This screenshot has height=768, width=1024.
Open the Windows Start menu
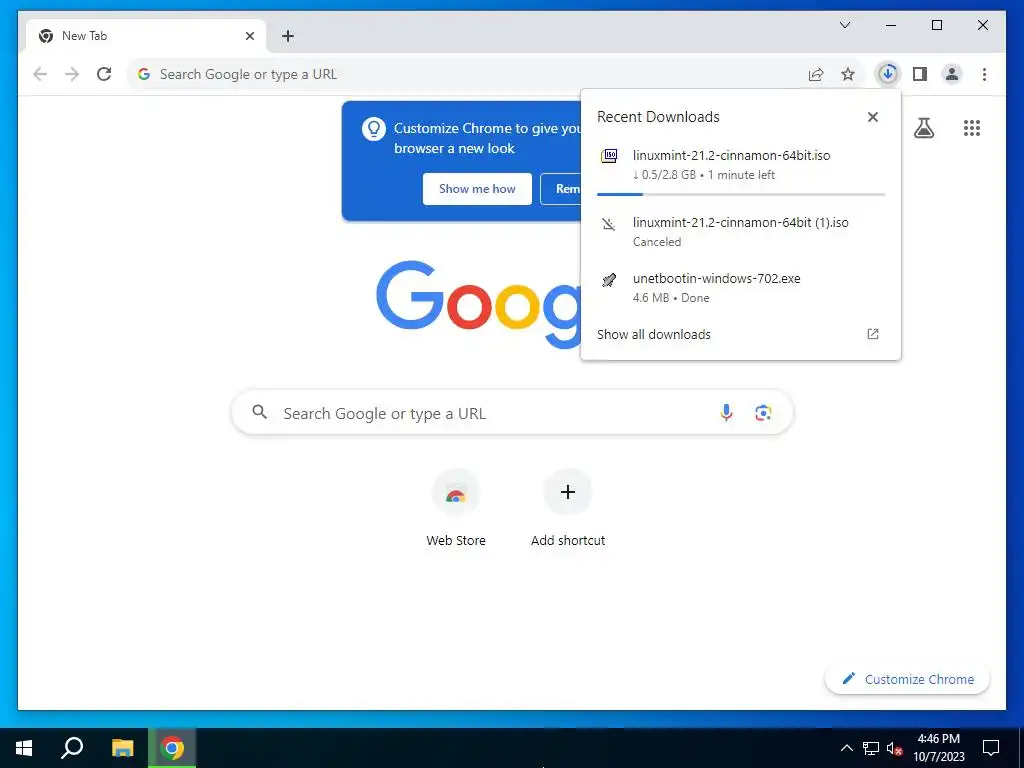pyautogui.click(x=24, y=748)
